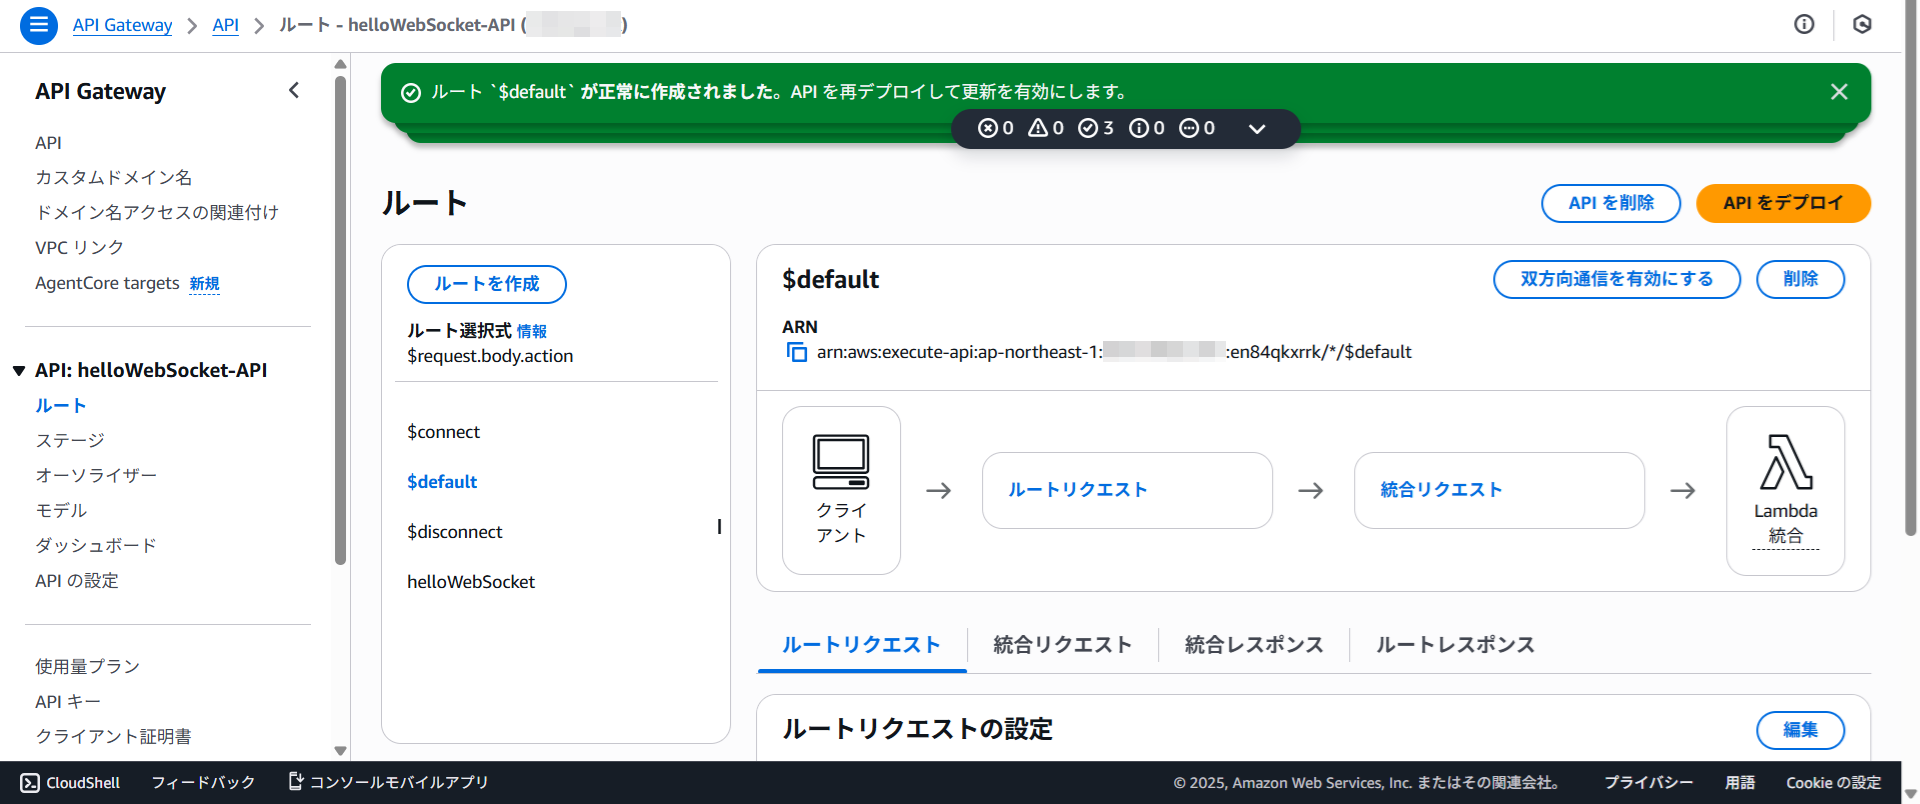This screenshot has height=804, width=1920.
Task: Enable two-way communication with 双方向通信を有効にする
Action: click(x=1616, y=279)
